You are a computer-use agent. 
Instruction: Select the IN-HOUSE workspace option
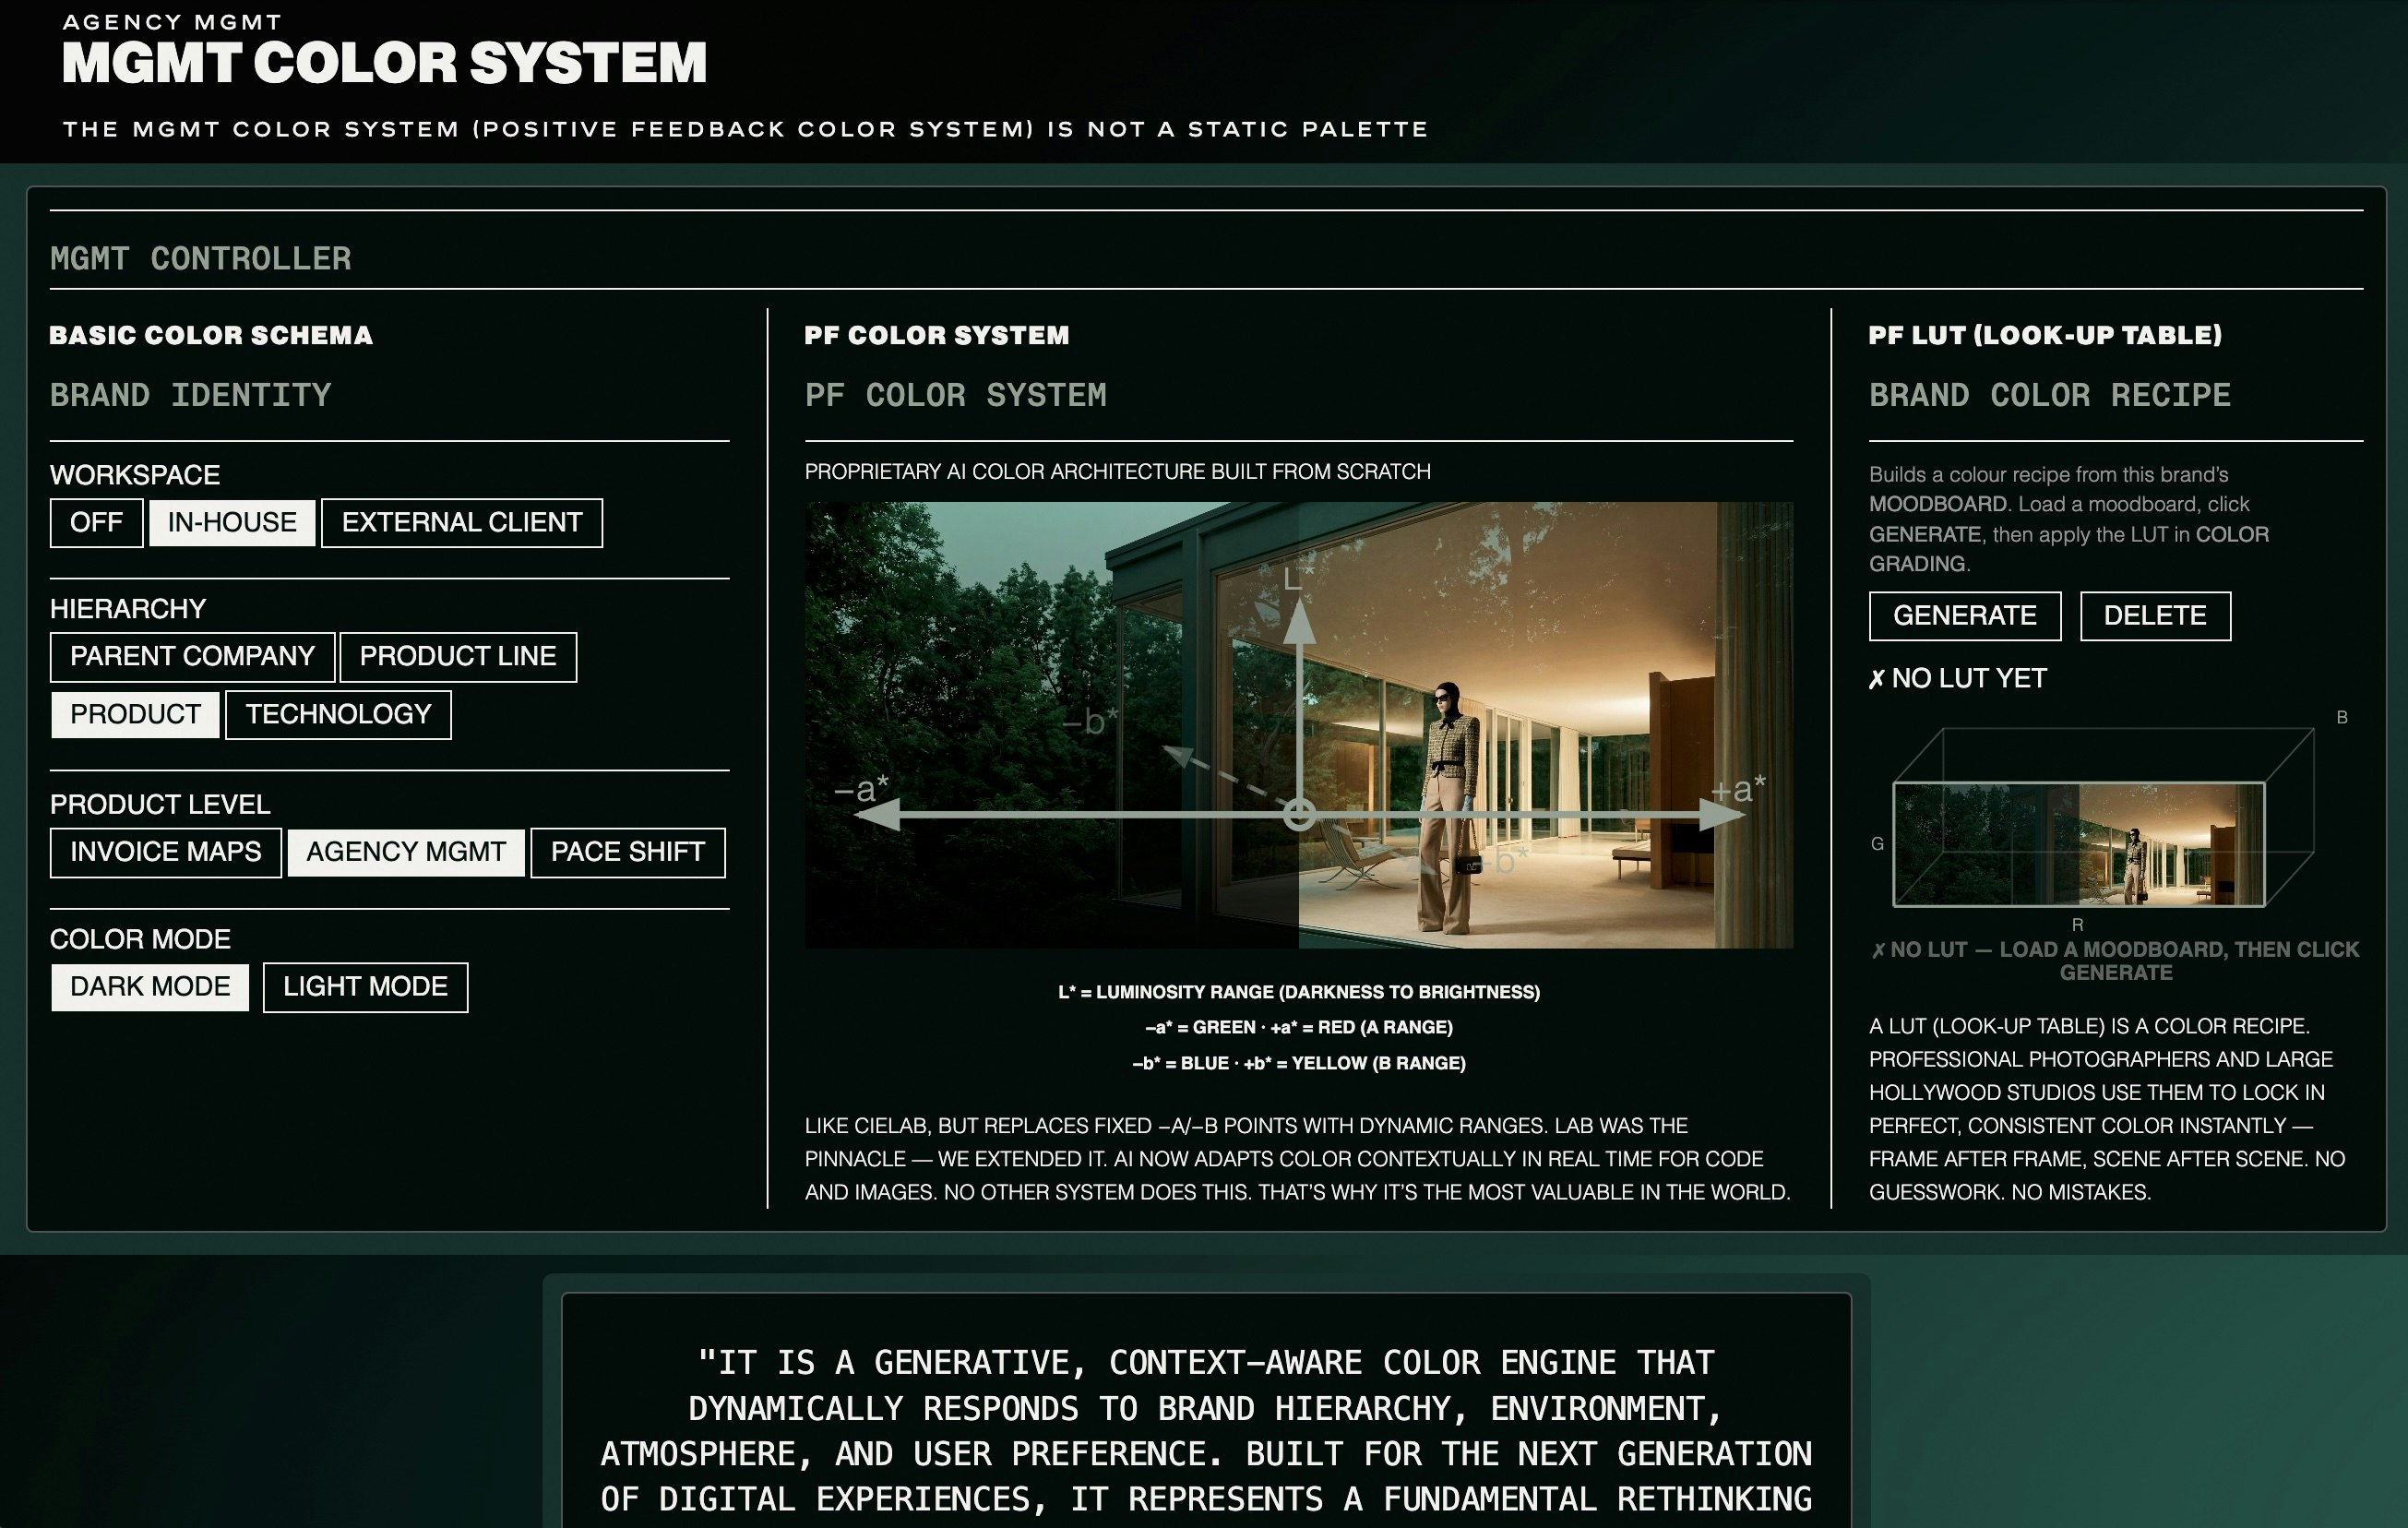(232, 523)
